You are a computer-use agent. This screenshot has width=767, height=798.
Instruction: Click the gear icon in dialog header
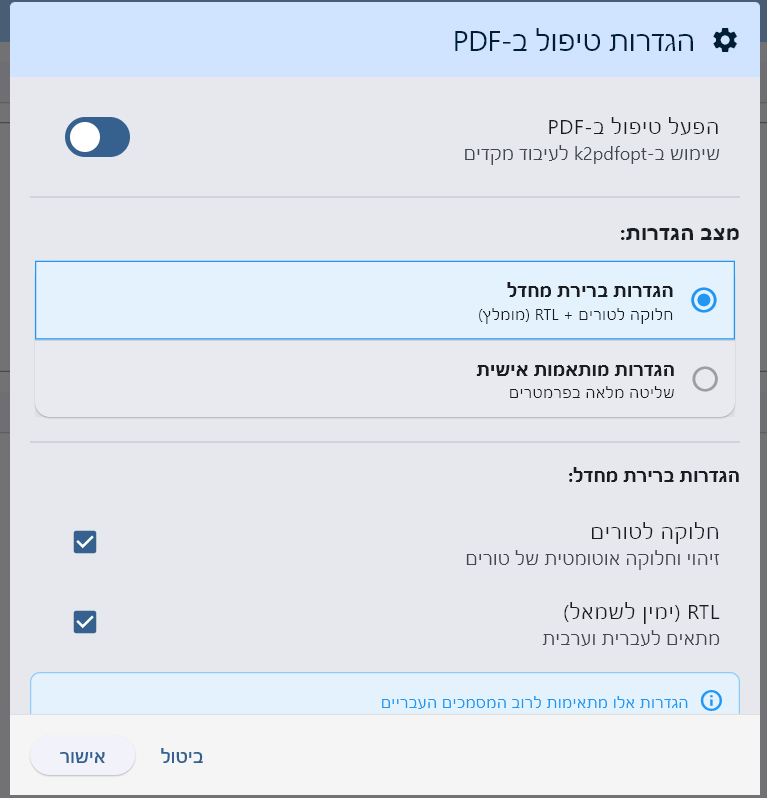click(725, 41)
